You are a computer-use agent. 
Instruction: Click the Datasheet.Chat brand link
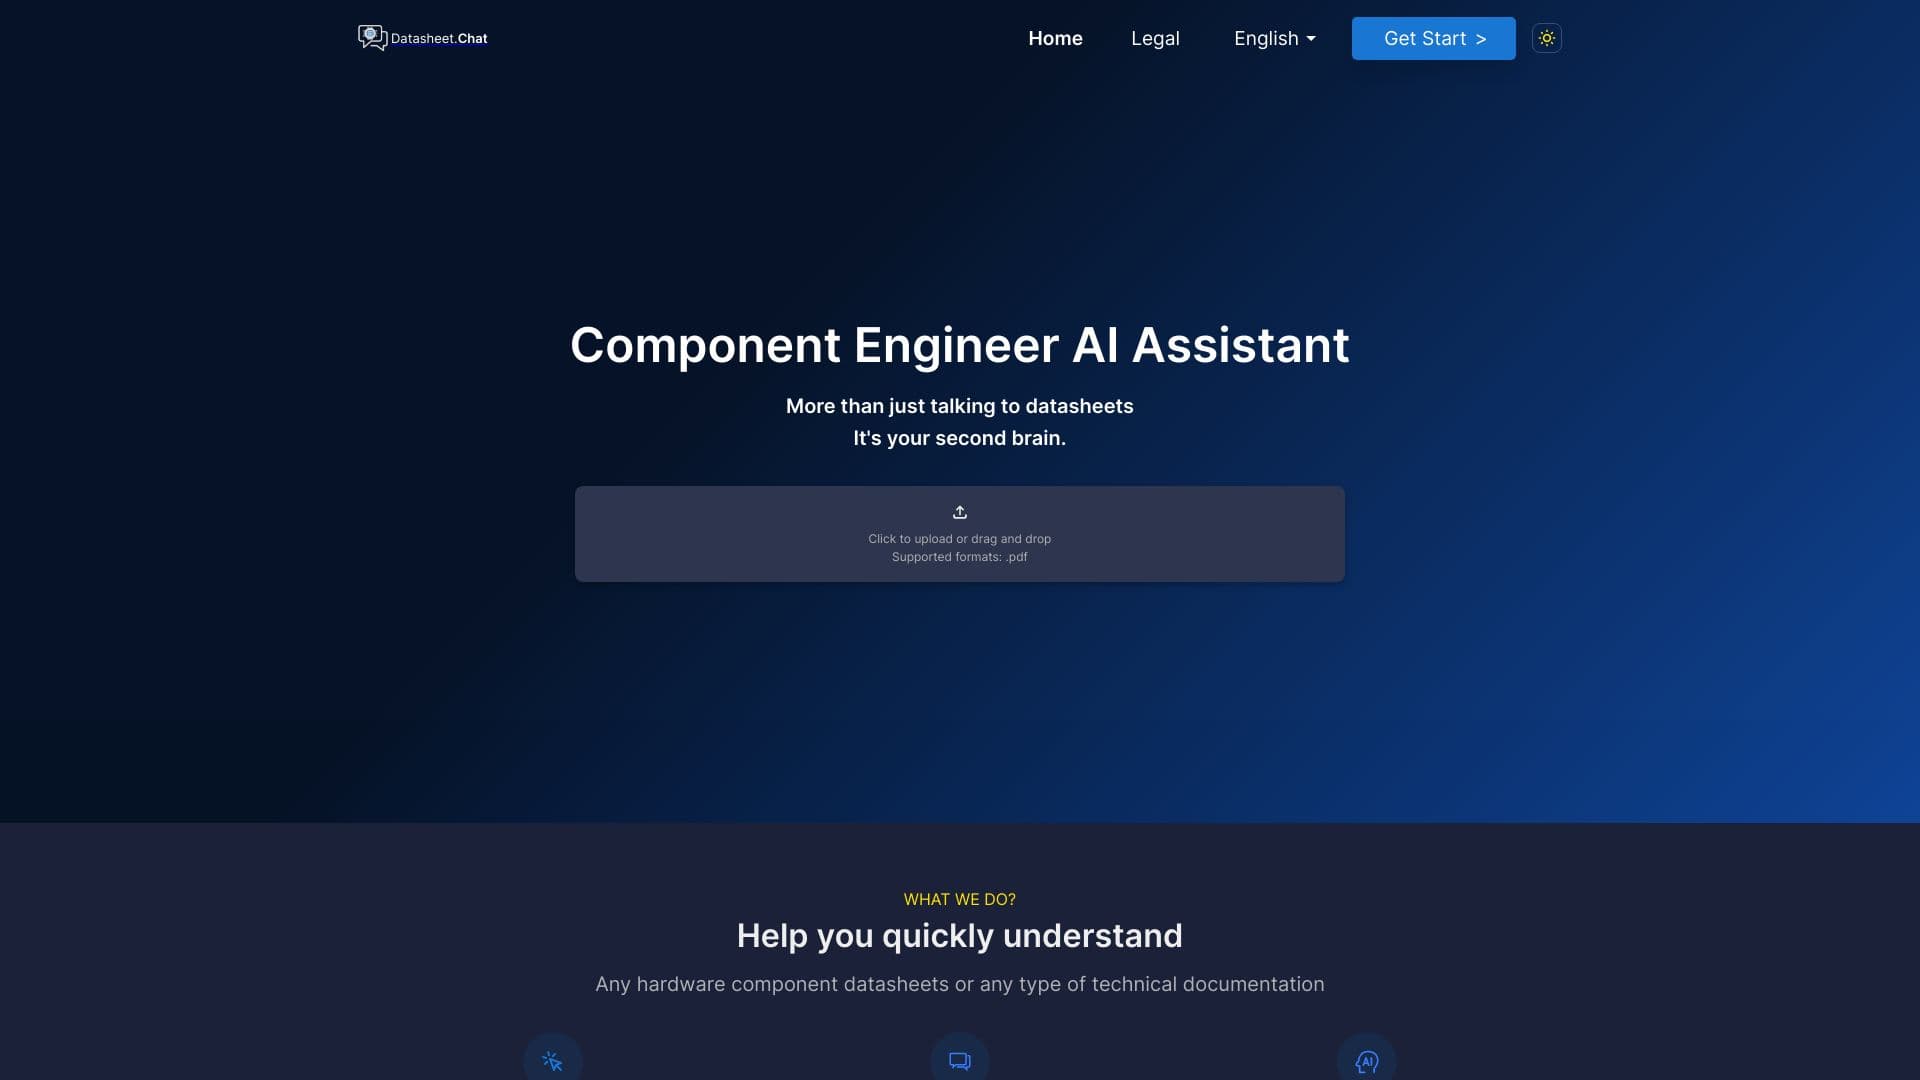click(422, 38)
